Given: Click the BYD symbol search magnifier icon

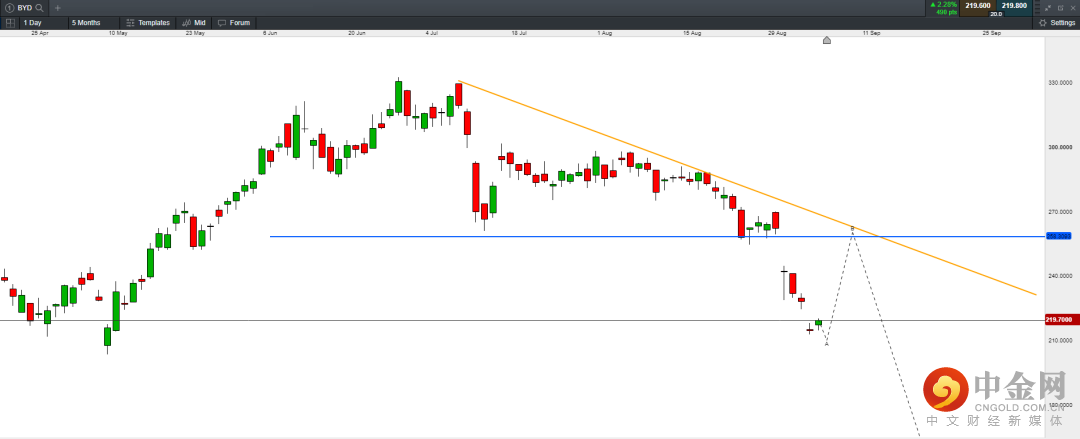Looking at the screenshot, I should point(38,7).
